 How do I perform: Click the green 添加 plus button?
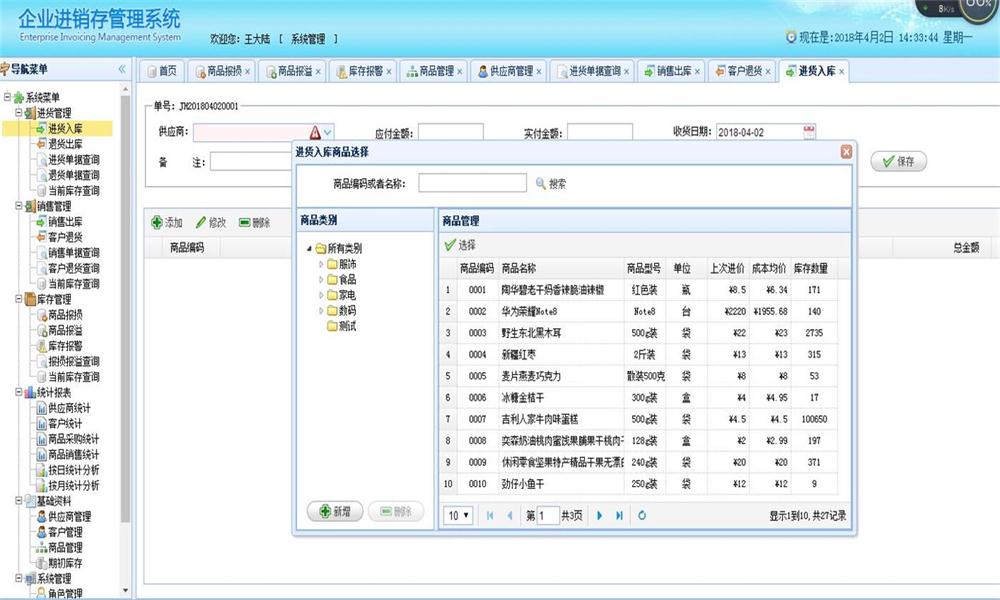(166, 222)
